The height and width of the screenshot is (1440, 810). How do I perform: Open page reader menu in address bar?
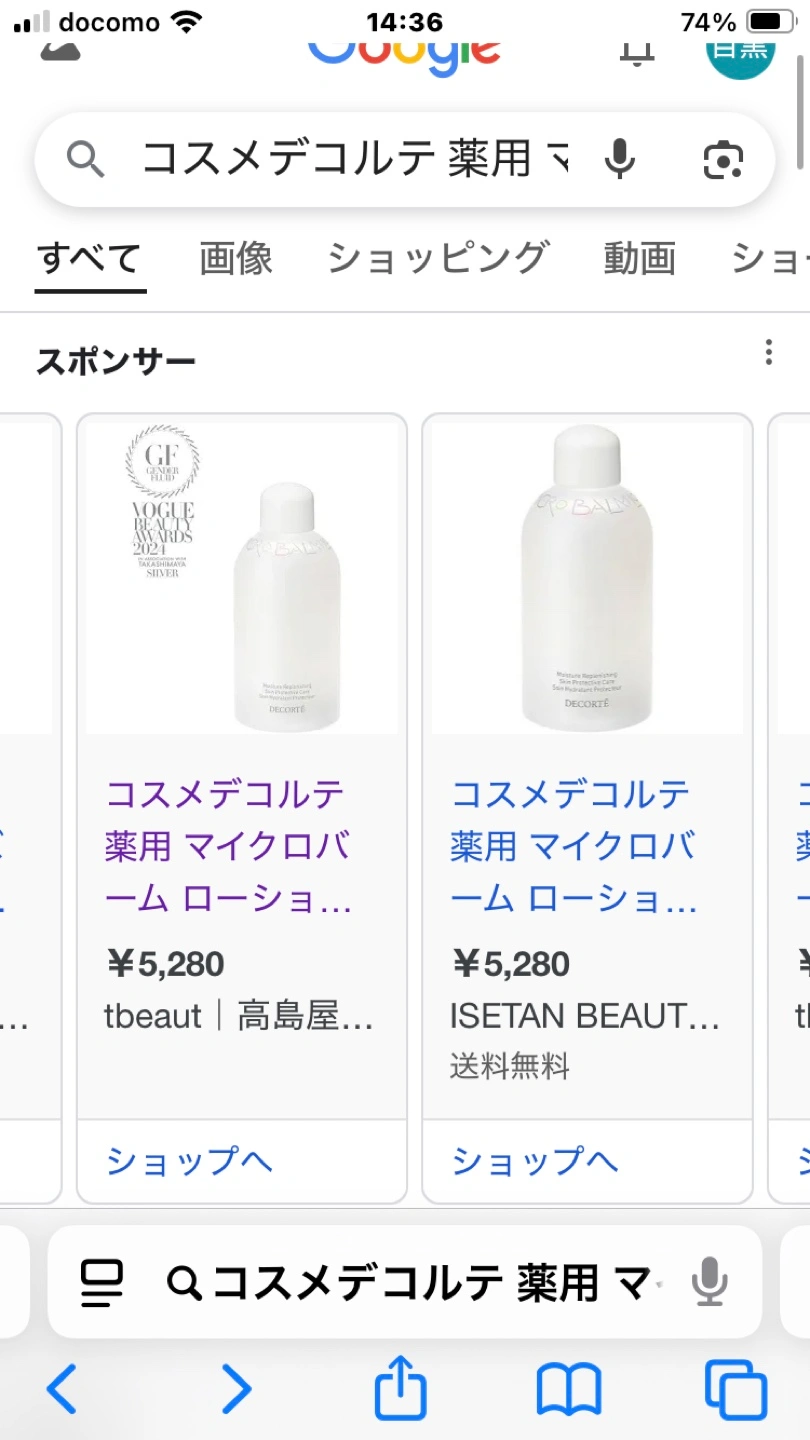click(101, 1282)
